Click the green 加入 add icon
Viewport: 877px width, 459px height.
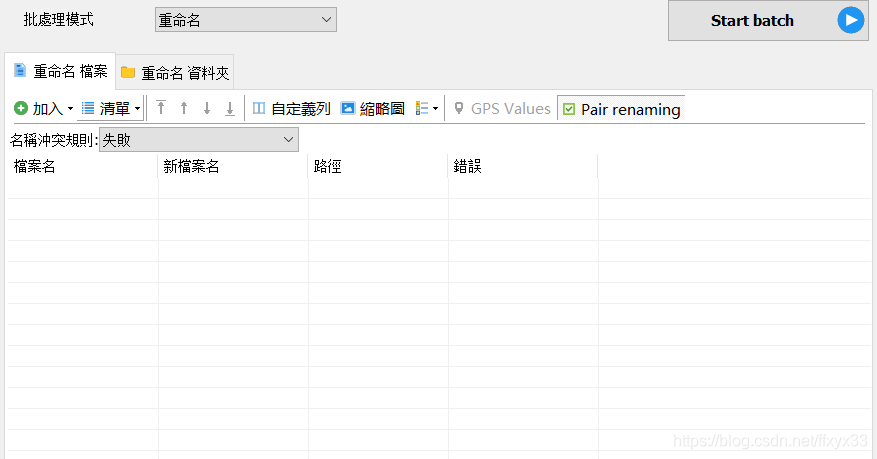pos(21,108)
